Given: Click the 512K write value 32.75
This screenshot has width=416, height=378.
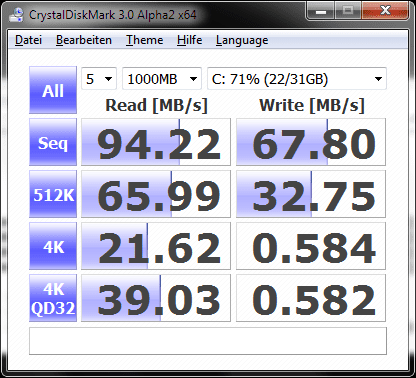Looking at the screenshot, I should point(311,194).
